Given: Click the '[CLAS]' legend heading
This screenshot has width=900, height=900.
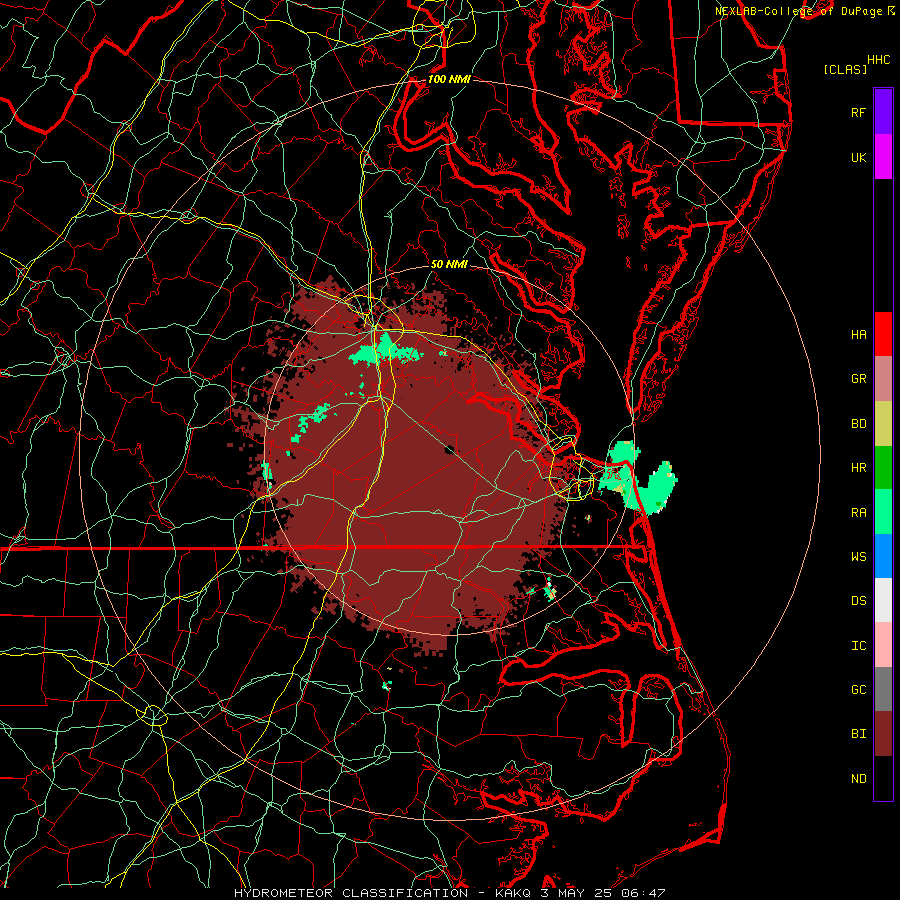Looking at the screenshot, I should tap(845, 69).
